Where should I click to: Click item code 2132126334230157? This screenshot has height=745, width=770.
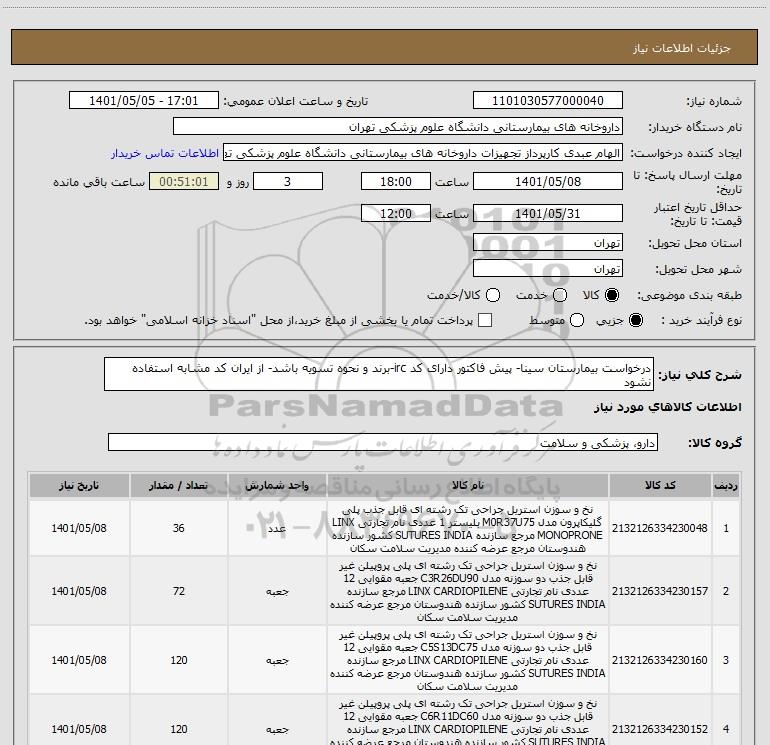660,591
